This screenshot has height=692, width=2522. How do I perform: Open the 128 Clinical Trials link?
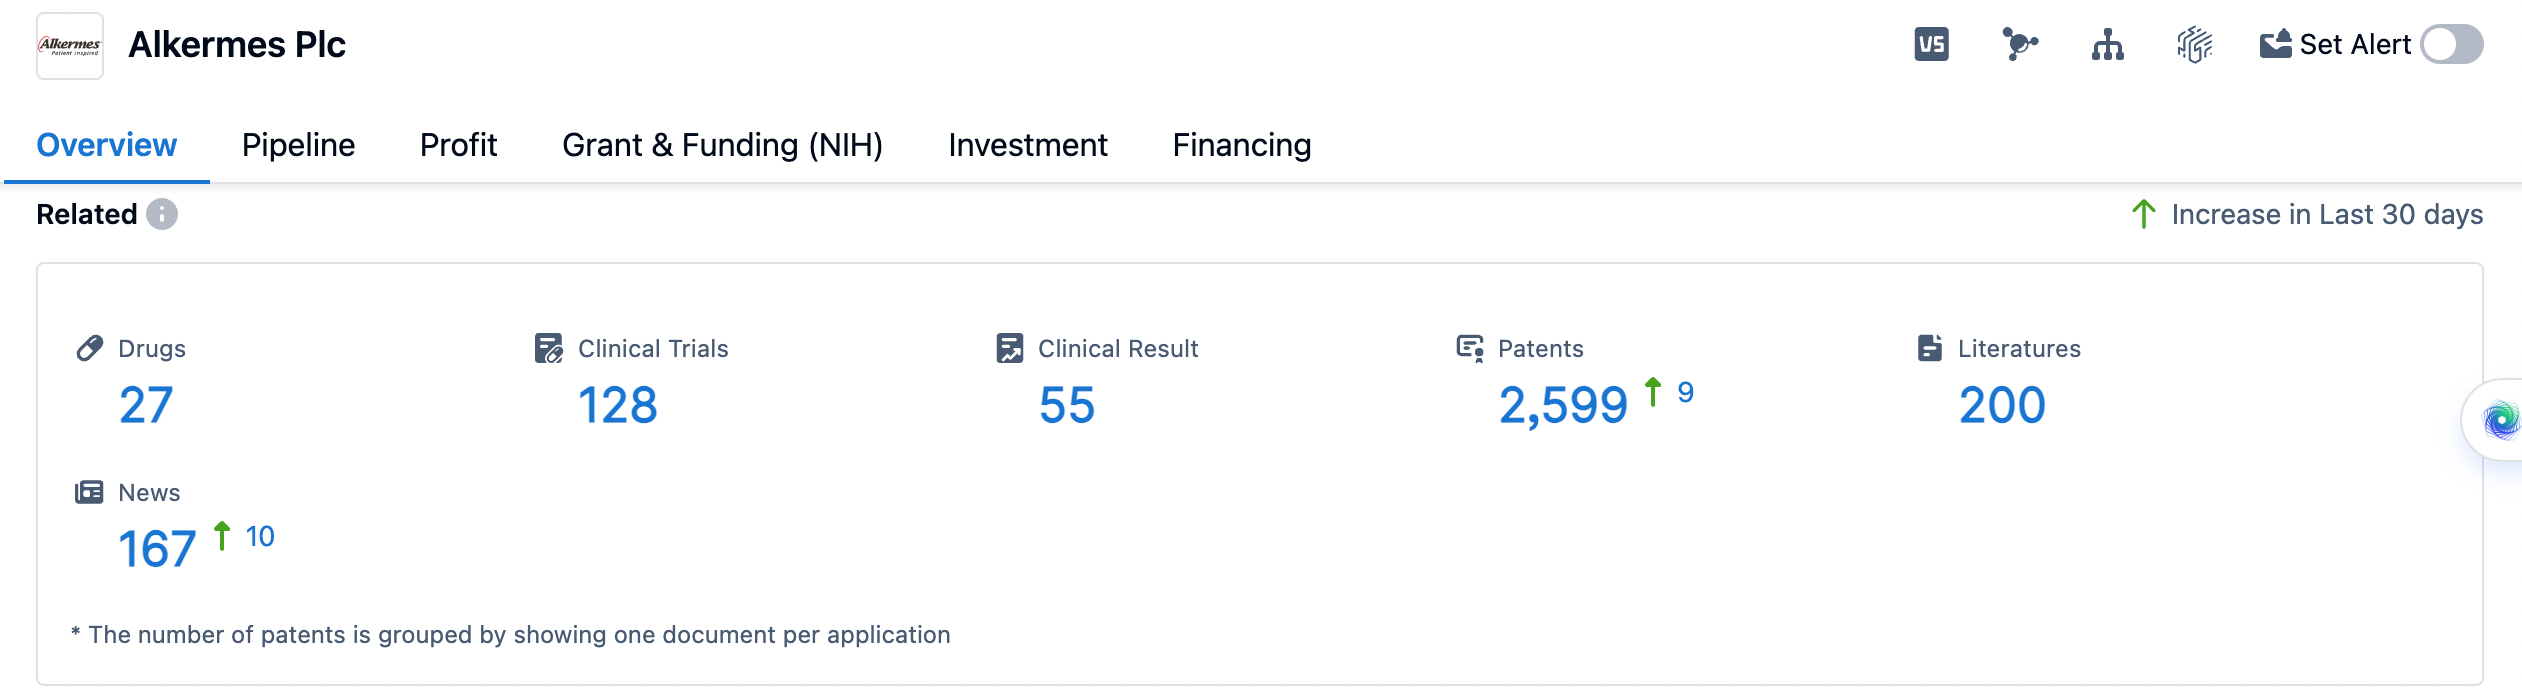617,405
